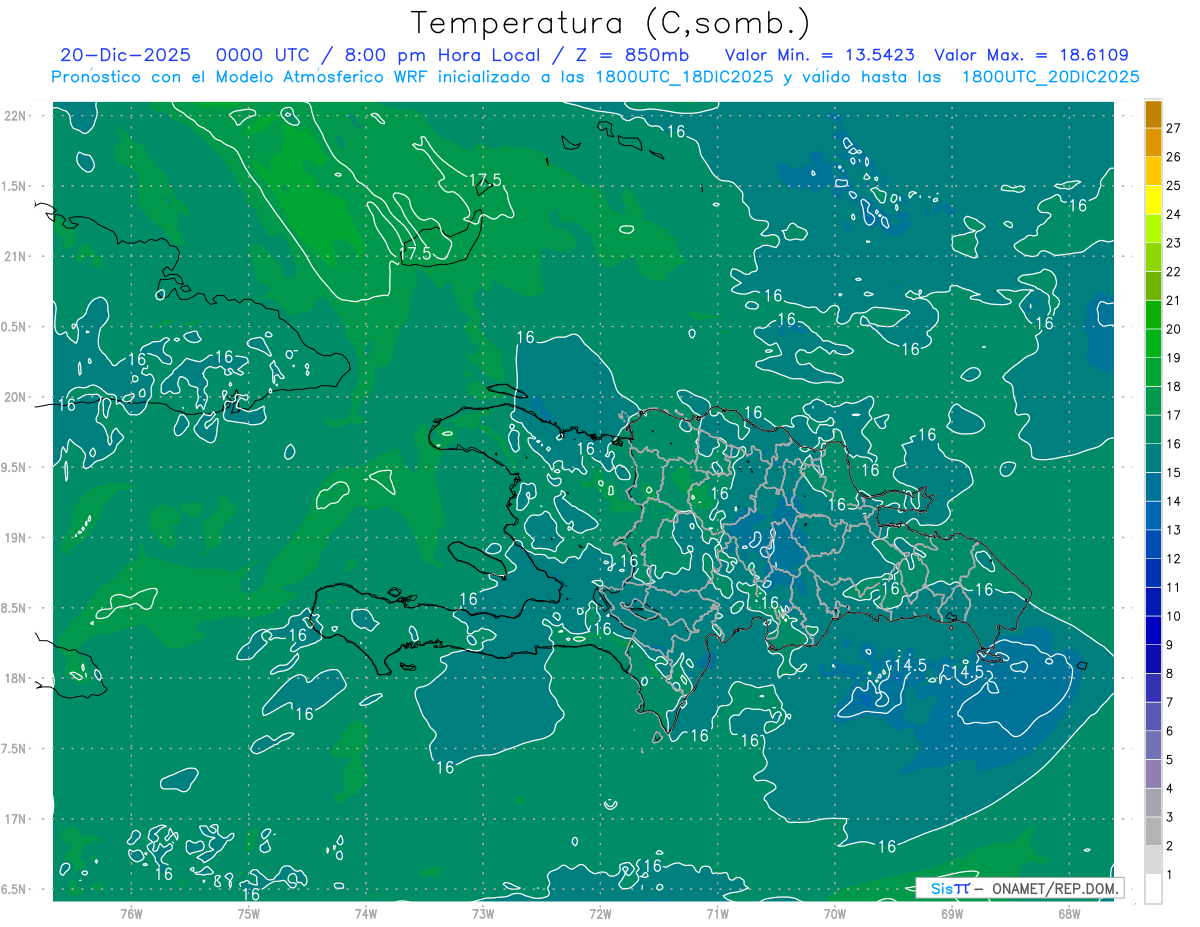Pick the legend color band between 17 and 18
This screenshot has width=1200, height=927.
[x=1153, y=401]
